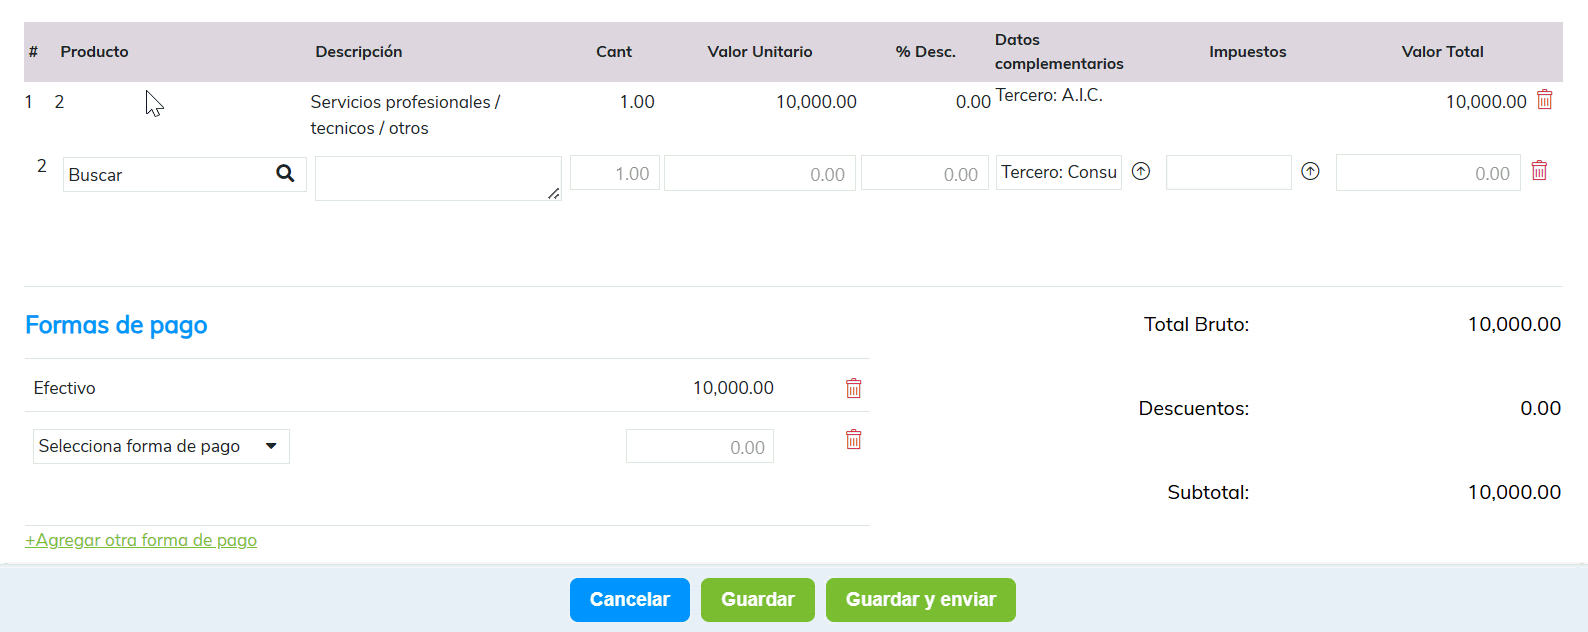Click the Guardar y enviar button
Viewport: 1588px width, 632px height.
tap(920, 600)
